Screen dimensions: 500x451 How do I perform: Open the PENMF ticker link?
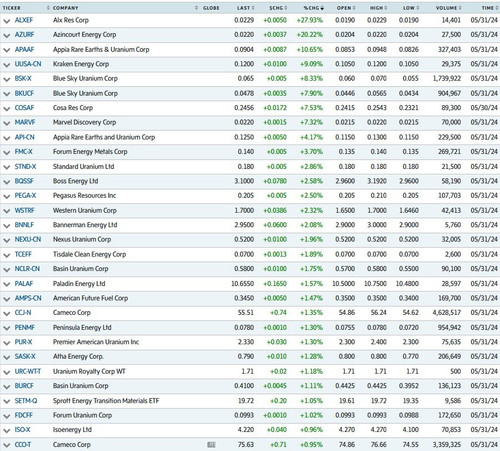tap(24, 327)
